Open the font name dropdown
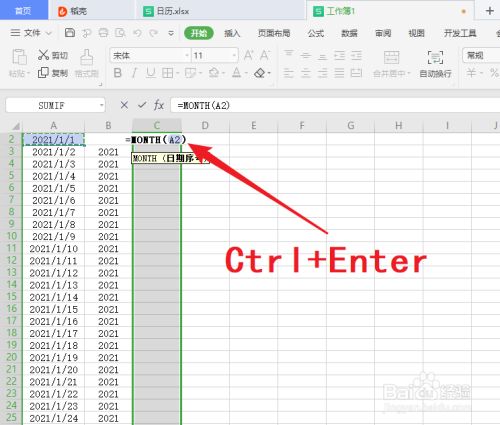 click(x=187, y=55)
